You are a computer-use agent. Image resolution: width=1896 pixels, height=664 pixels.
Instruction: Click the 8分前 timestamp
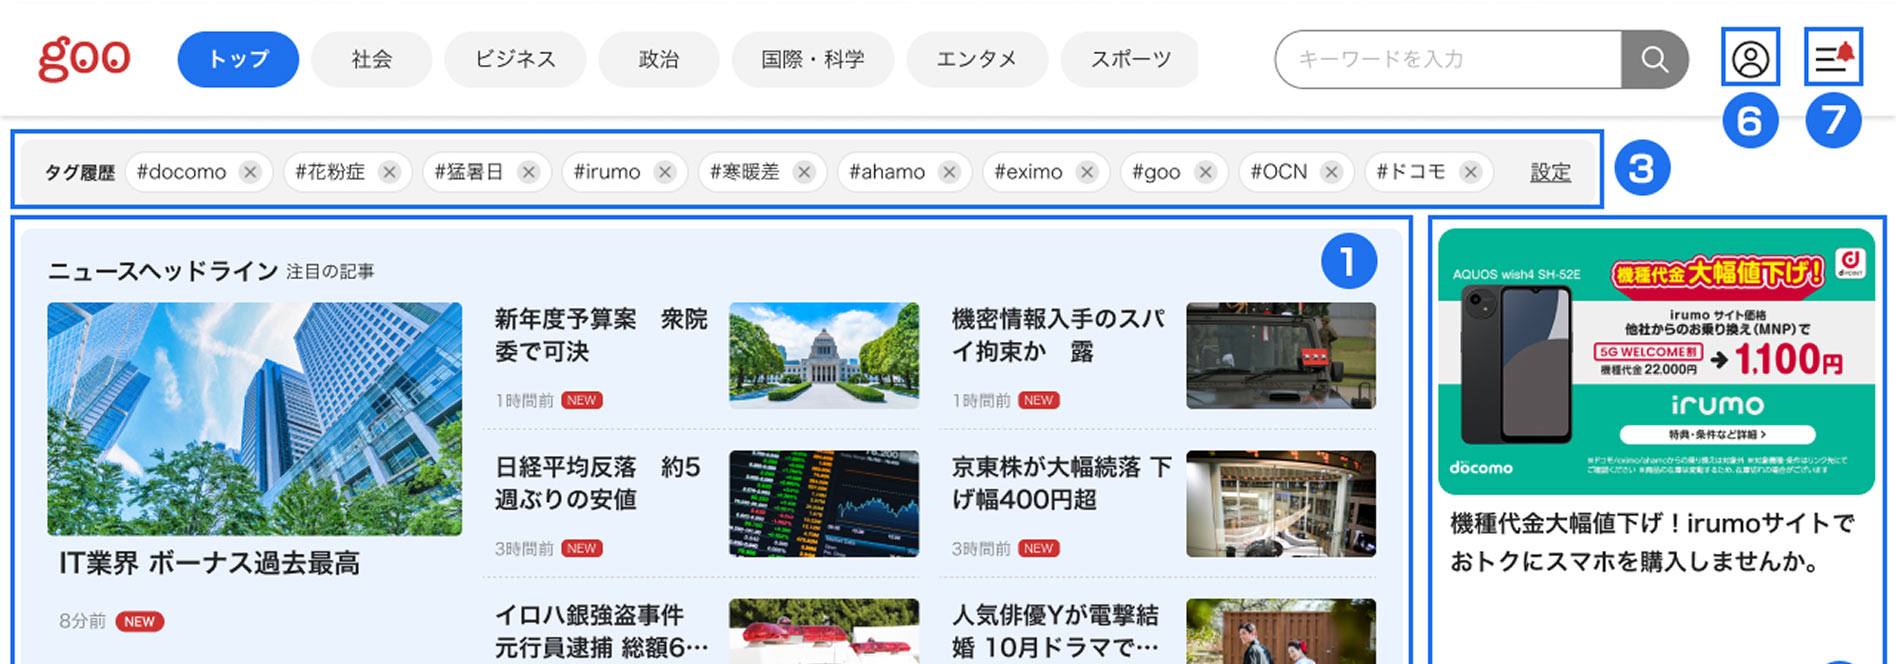pos(82,621)
